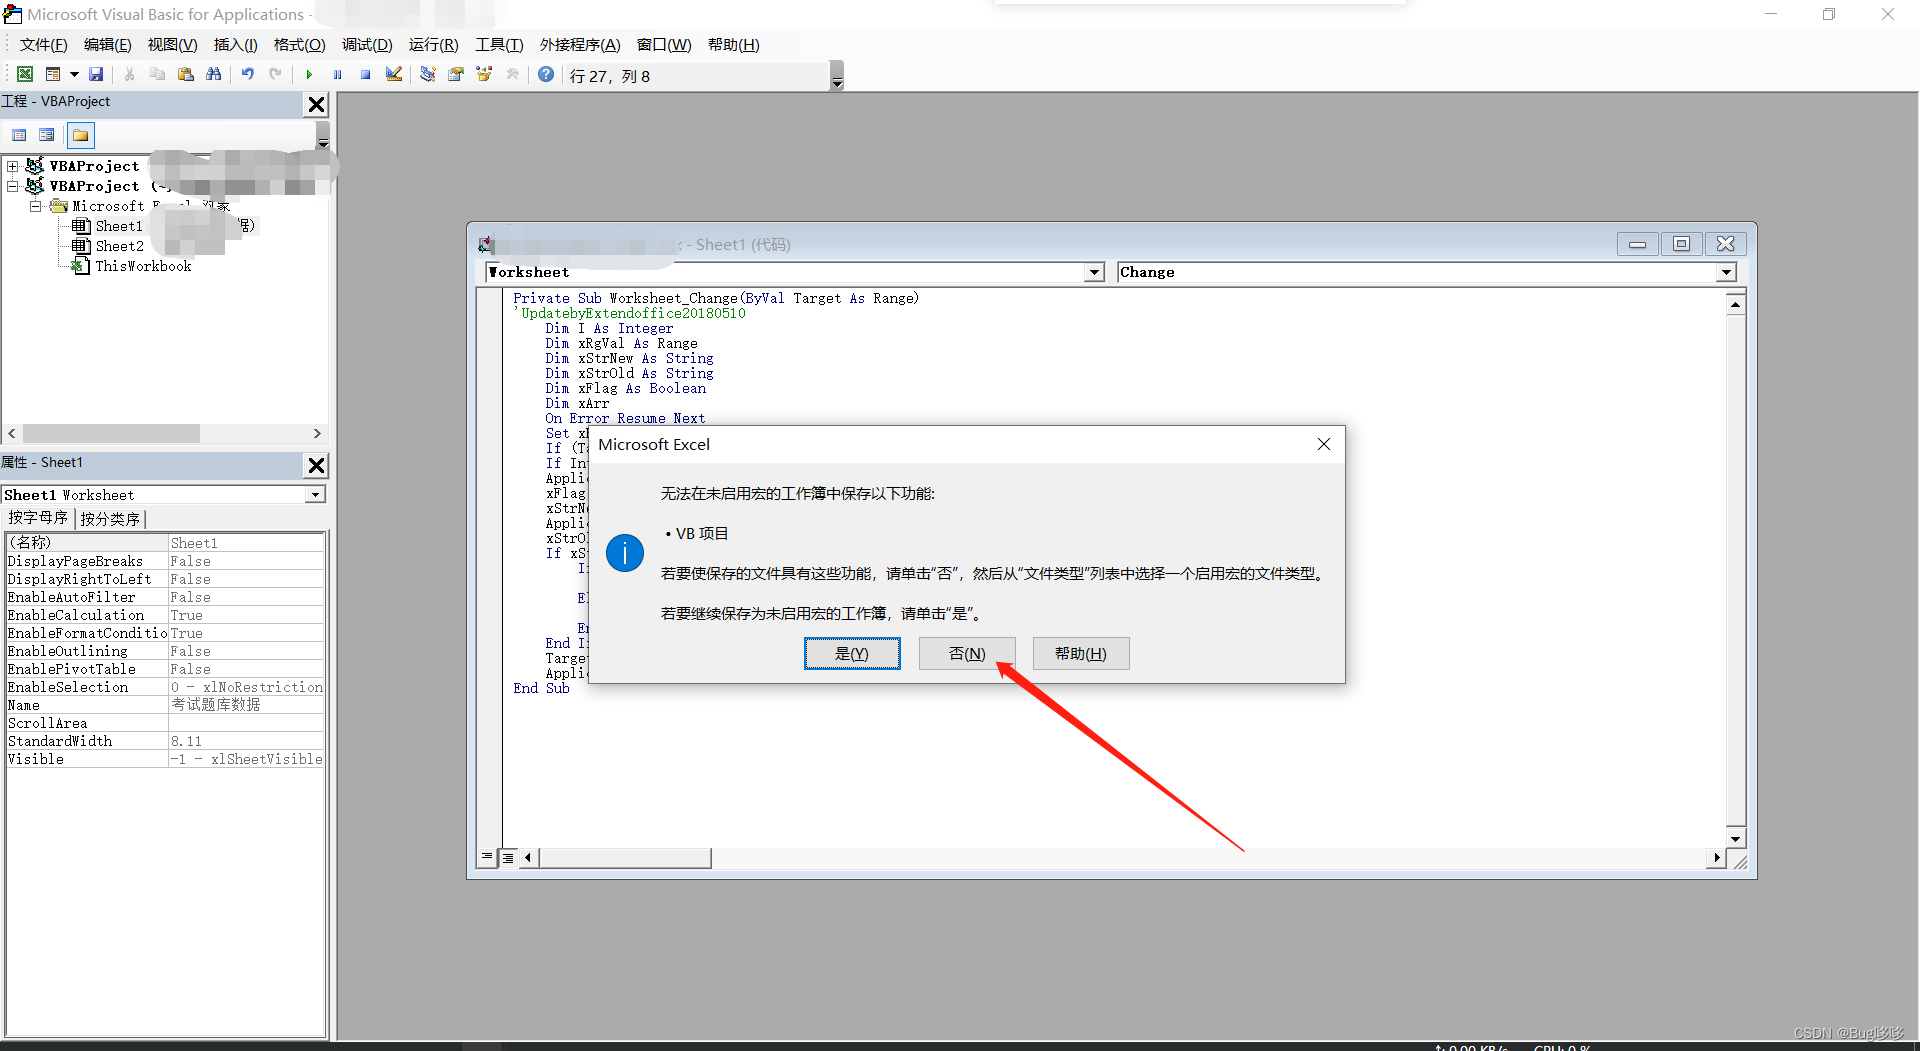Select Sheet1 in project tree
The image size is (1920, 1051).
(x=119, y=226)
